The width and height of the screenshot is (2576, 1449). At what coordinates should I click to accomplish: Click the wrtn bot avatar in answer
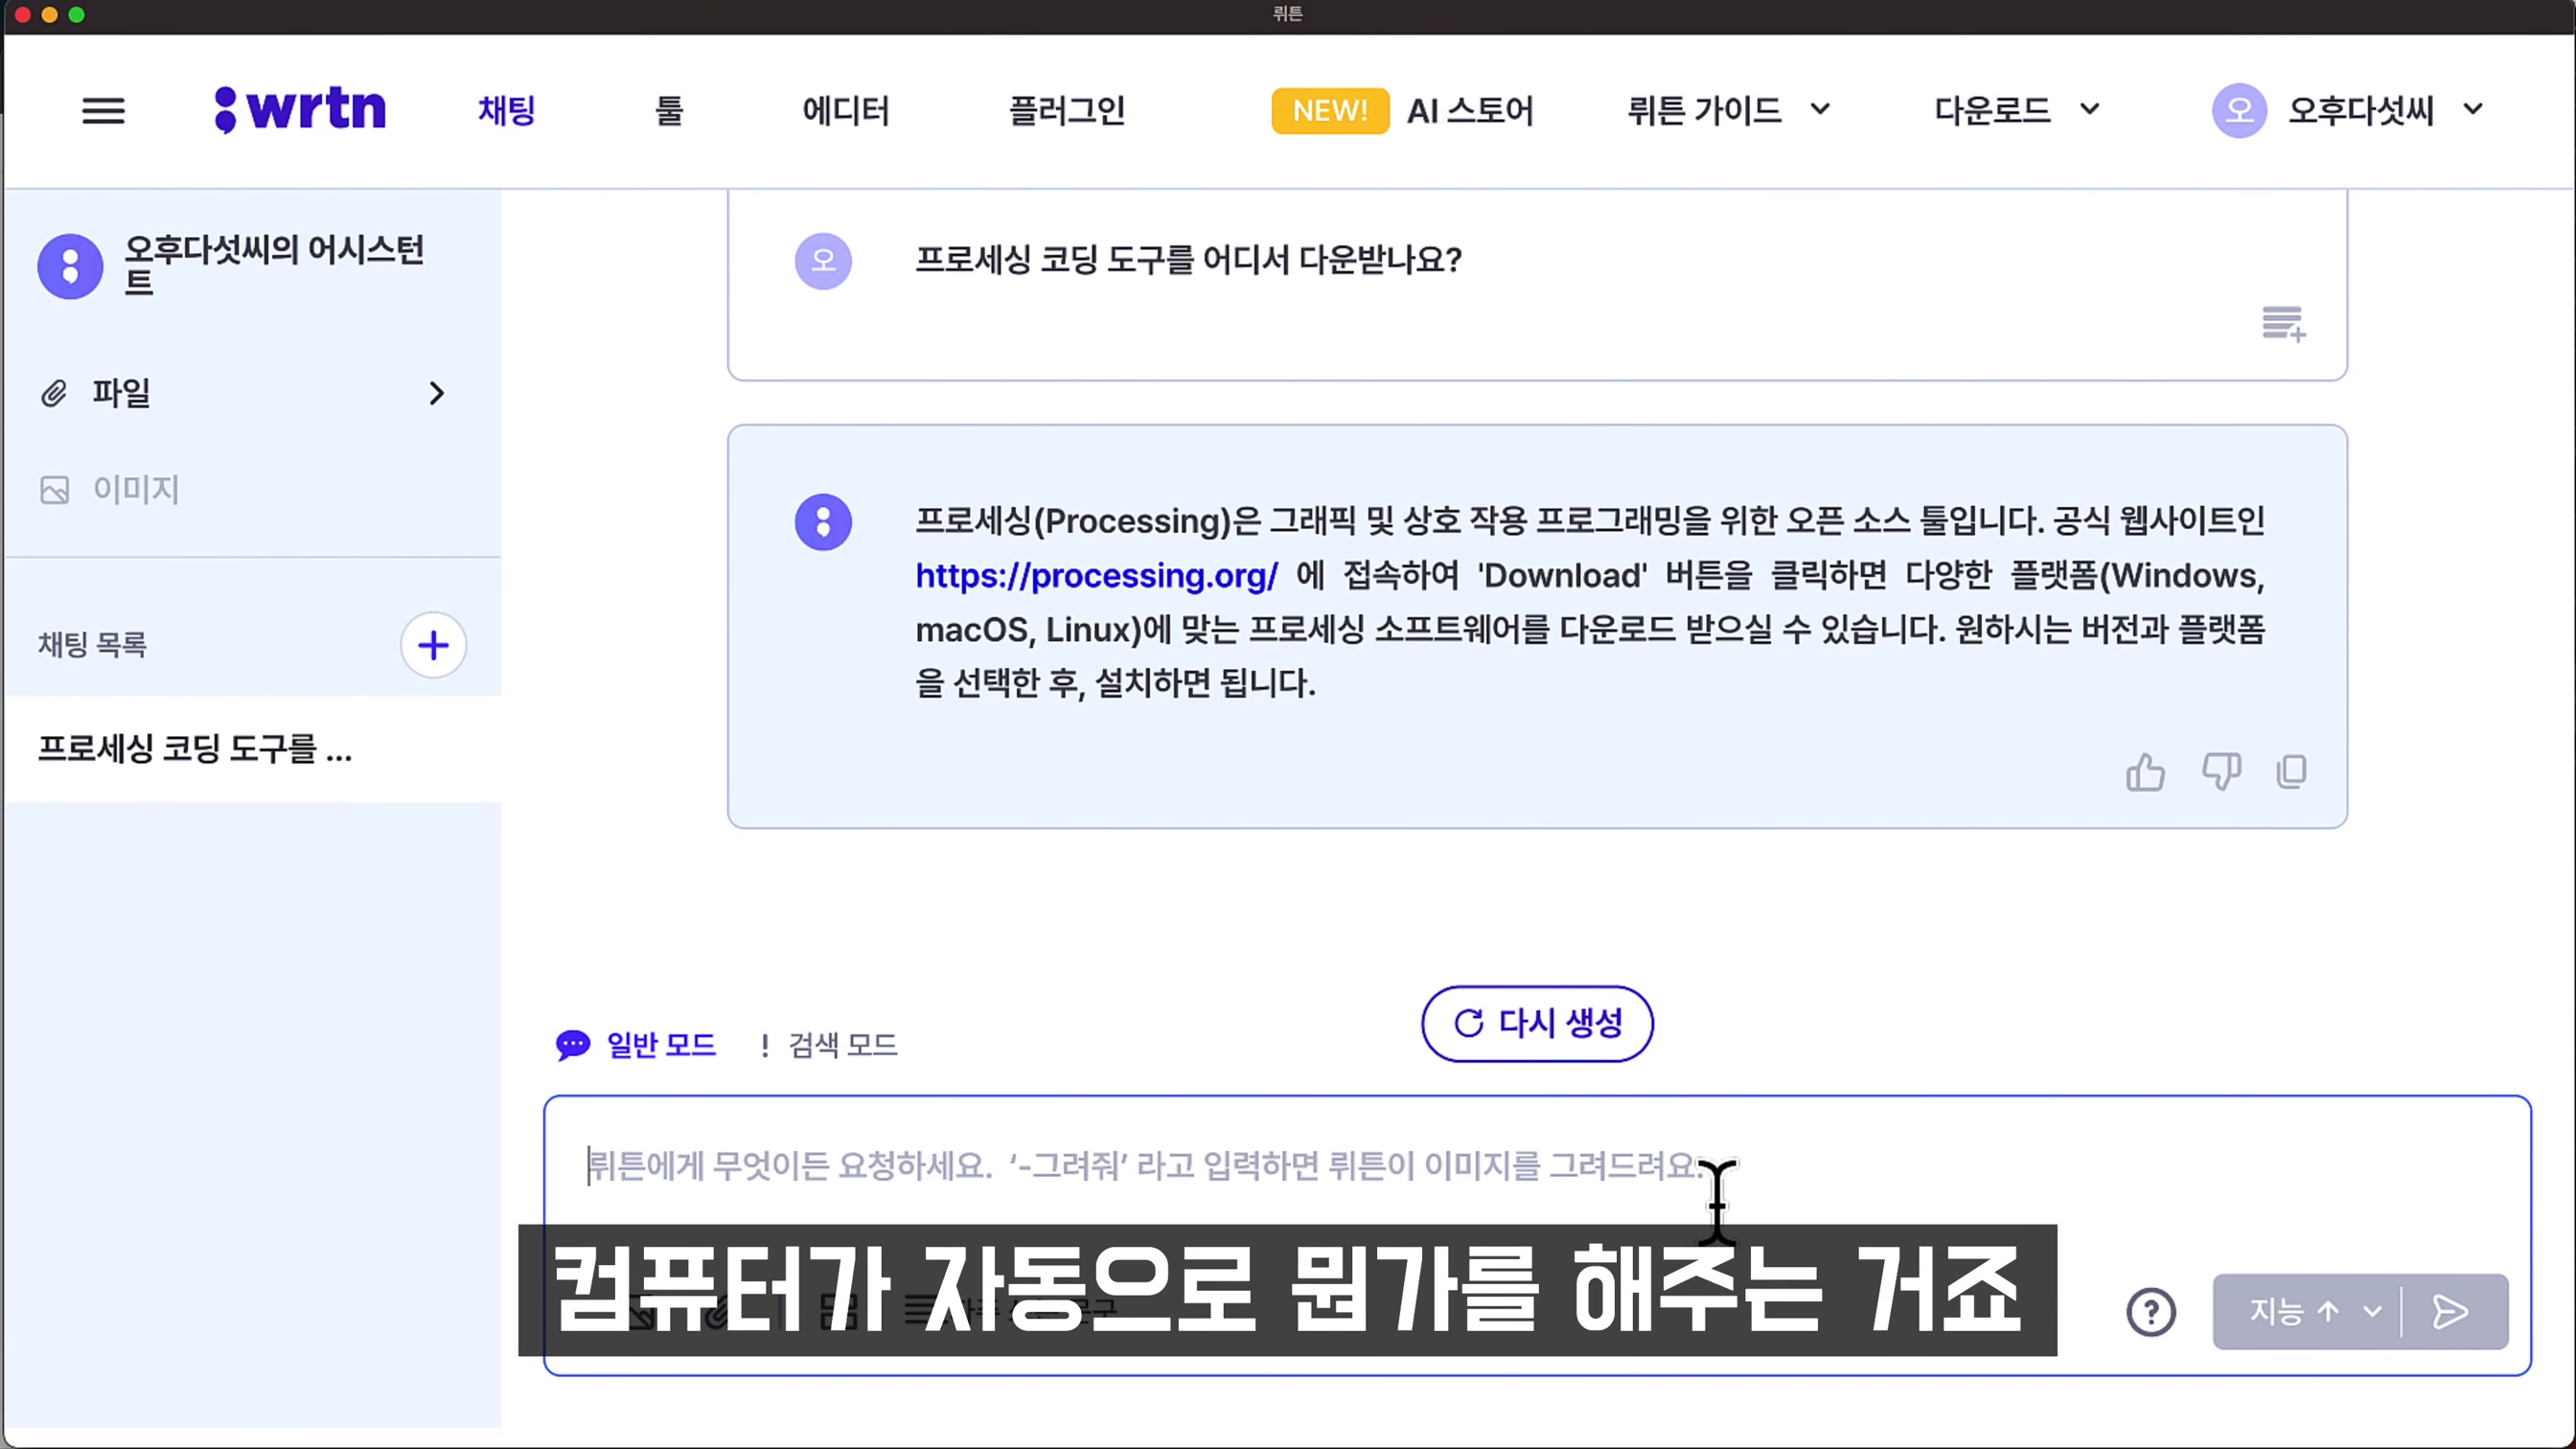click(x=823, y=522)
